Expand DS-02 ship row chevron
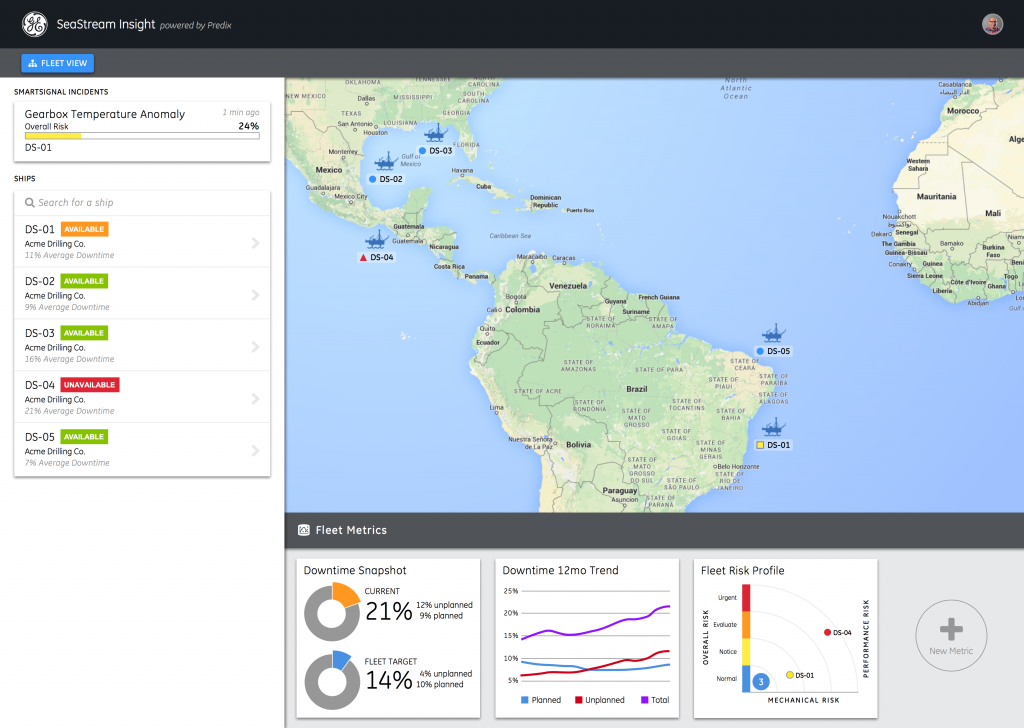 tap(255, 295)
